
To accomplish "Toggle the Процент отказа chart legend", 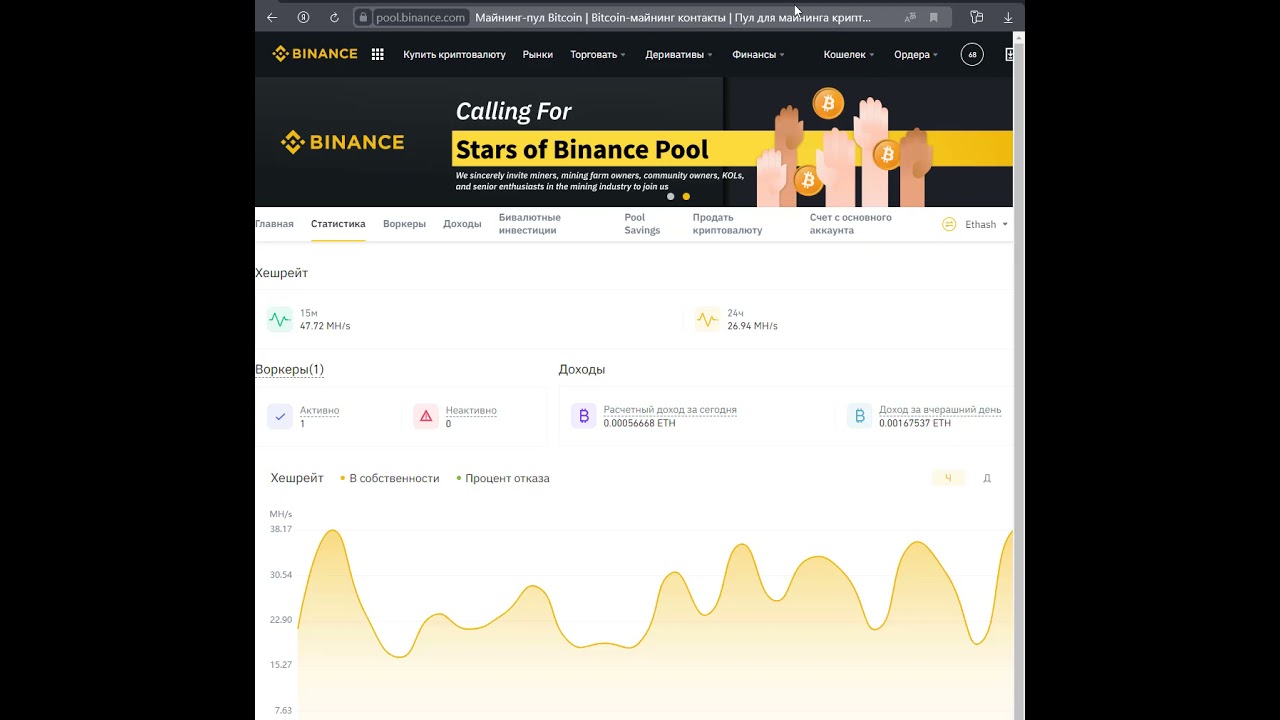I will point(503,478).
